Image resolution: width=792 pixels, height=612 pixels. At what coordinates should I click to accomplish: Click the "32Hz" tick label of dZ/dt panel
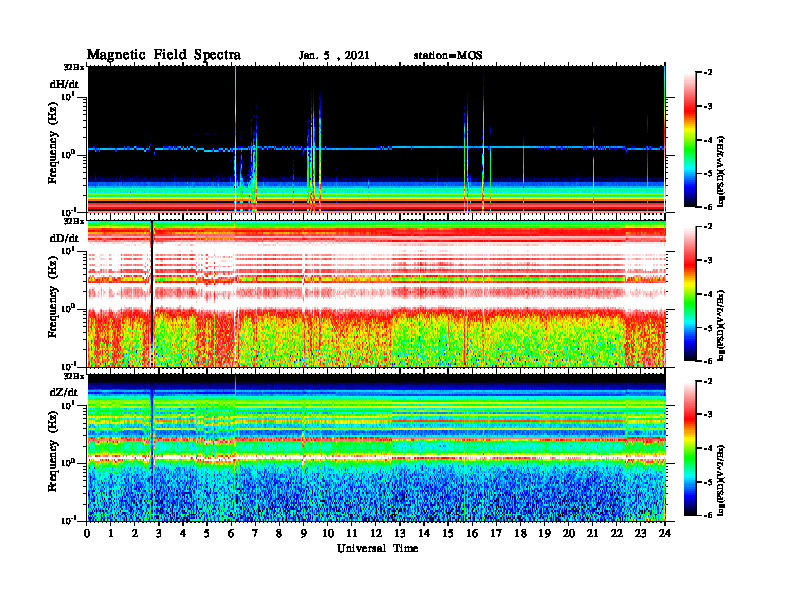[74, 376]
